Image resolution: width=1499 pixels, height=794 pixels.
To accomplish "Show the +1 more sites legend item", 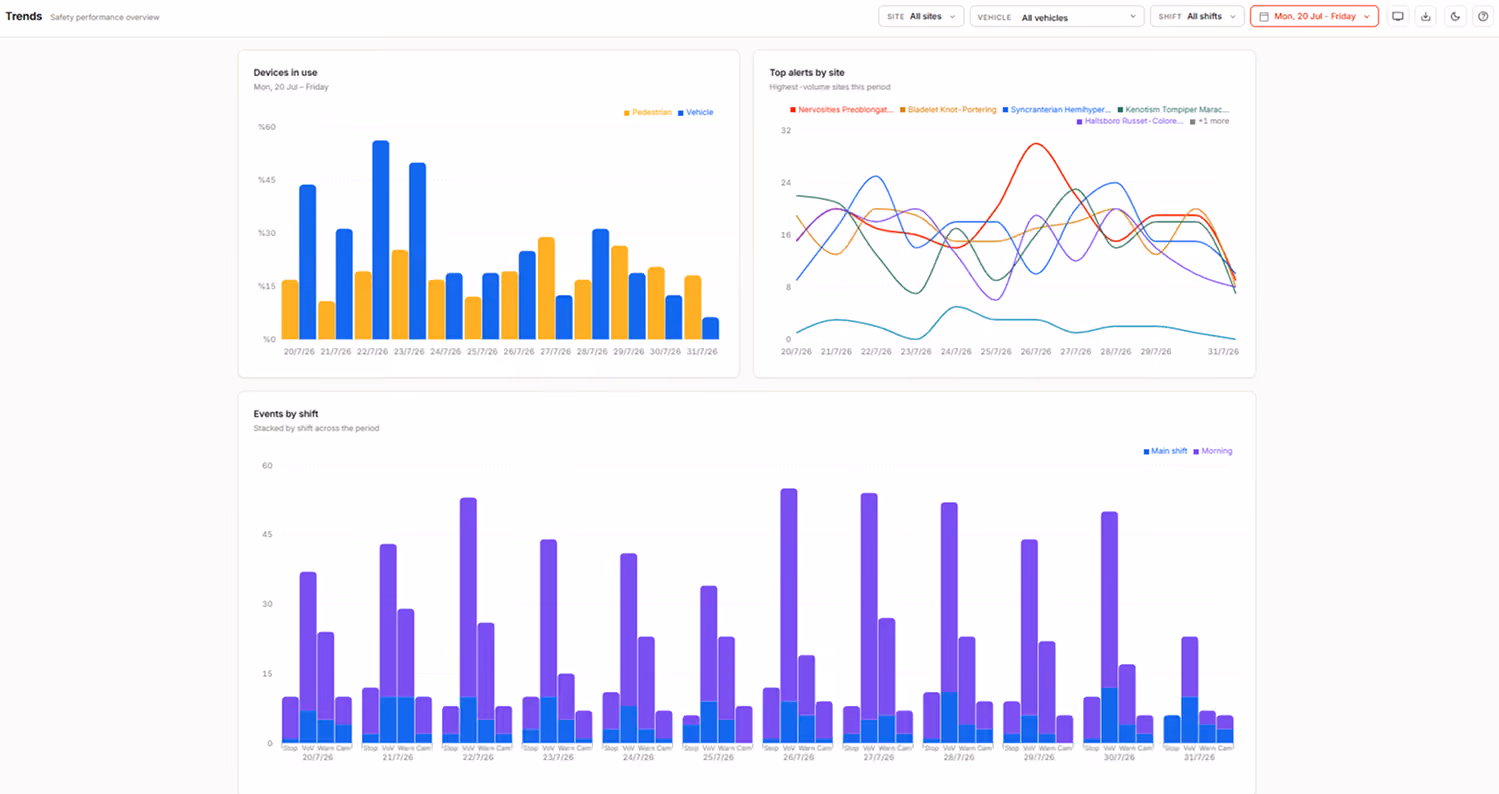I will [x=1209, y=121].
